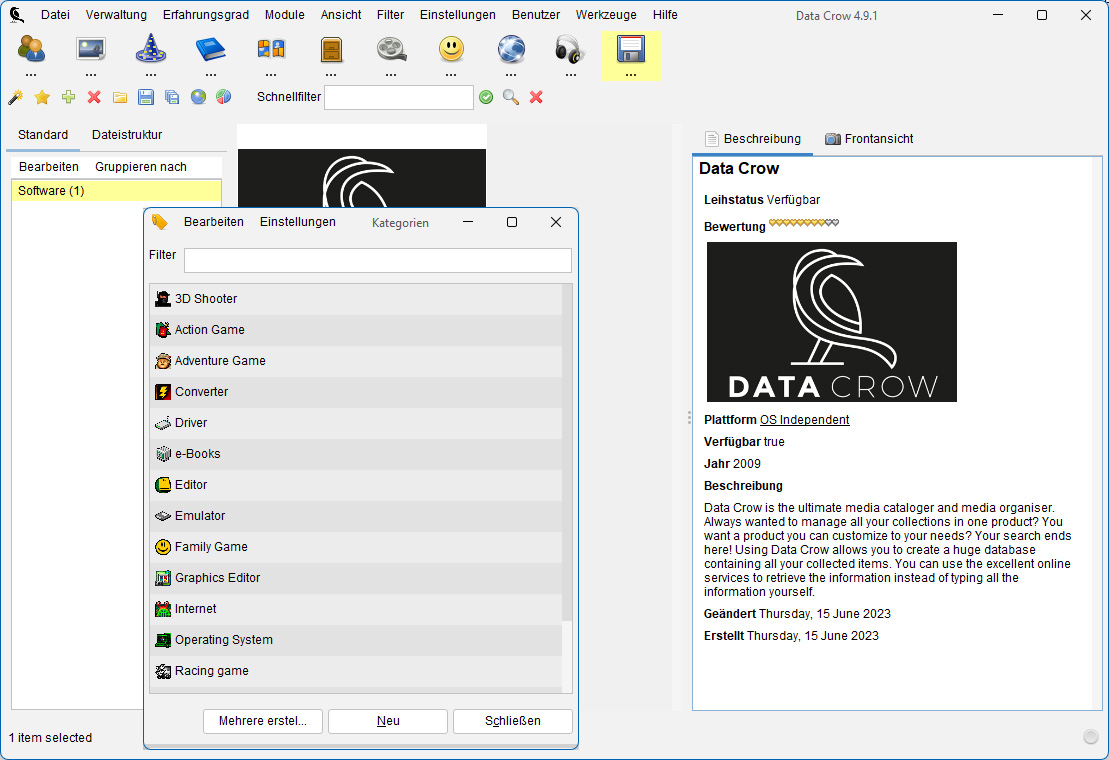The height and width of the screenshot is (760, 1109).
Task: Select the Editor category
Action: tap(356, 486)
